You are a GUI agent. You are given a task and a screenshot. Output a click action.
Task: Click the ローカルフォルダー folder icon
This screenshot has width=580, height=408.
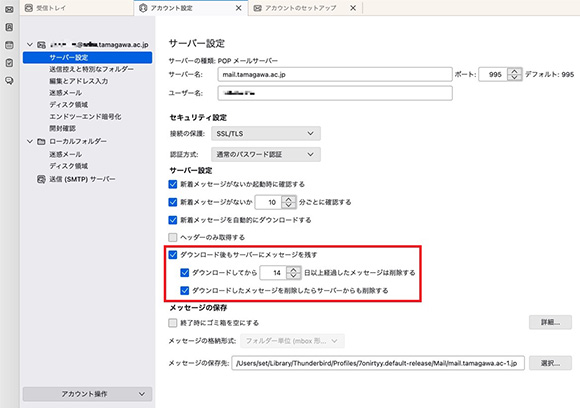click(41, 141)
